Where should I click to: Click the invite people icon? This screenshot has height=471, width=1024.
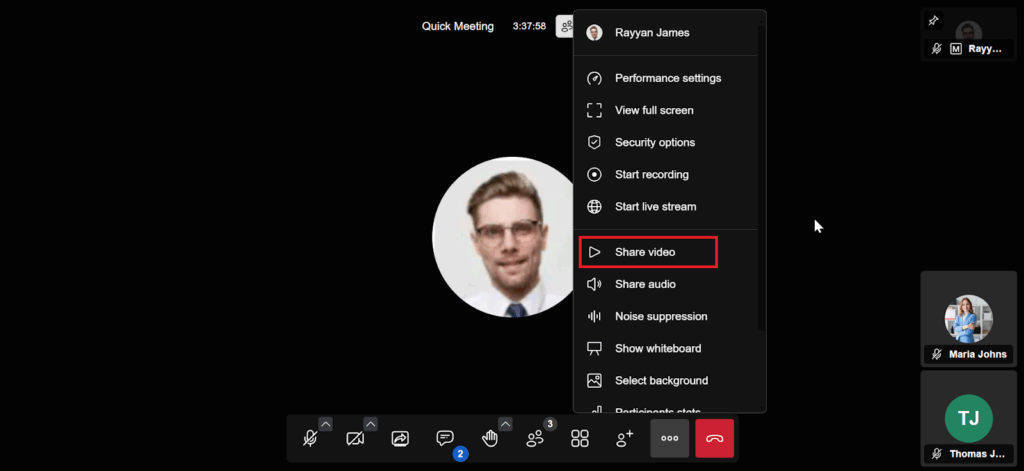point(625,439)
